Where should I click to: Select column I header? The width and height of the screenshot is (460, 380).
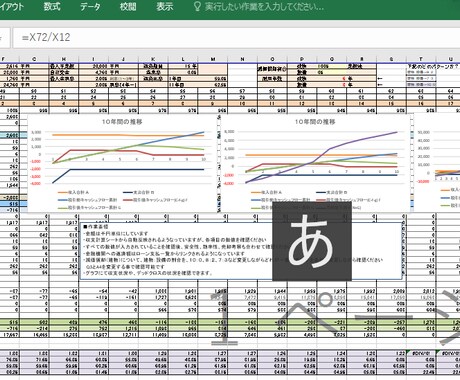[x=94, y=59]
